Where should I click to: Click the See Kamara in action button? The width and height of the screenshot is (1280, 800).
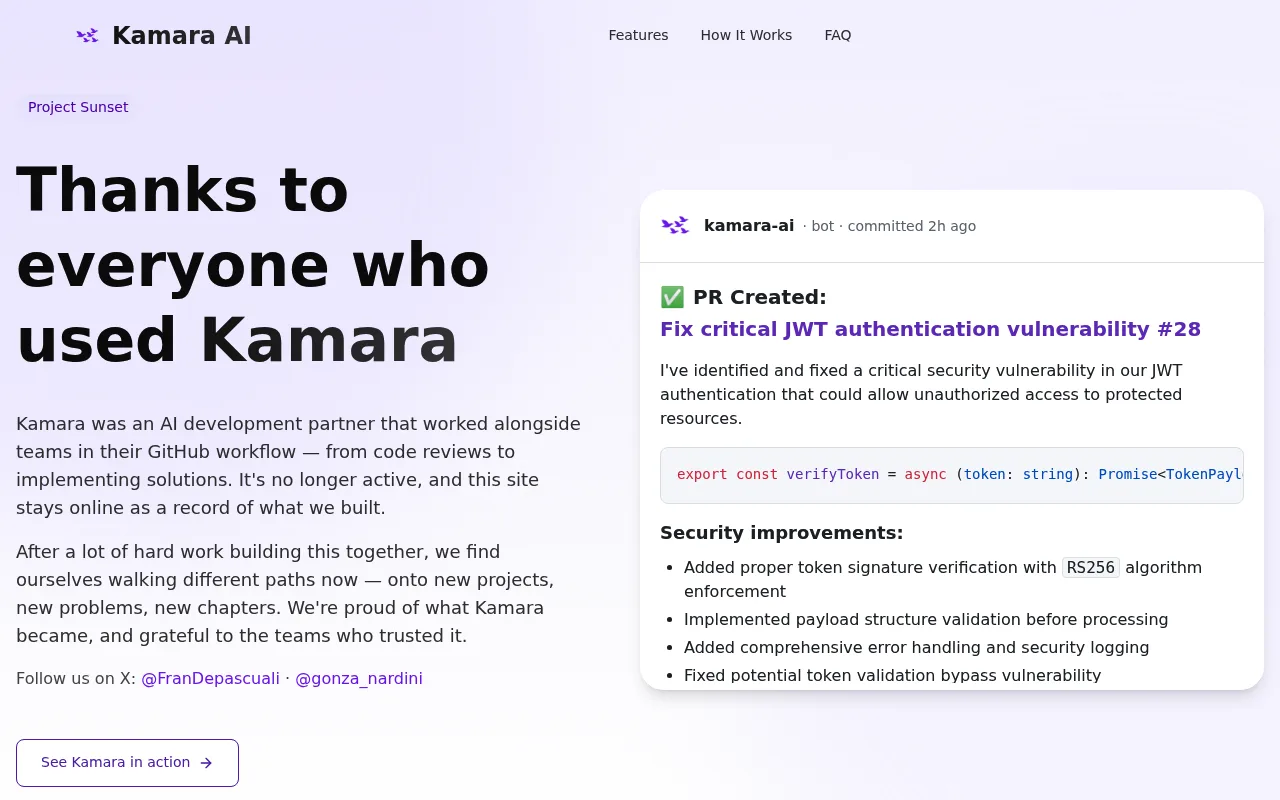pos(127,763)
